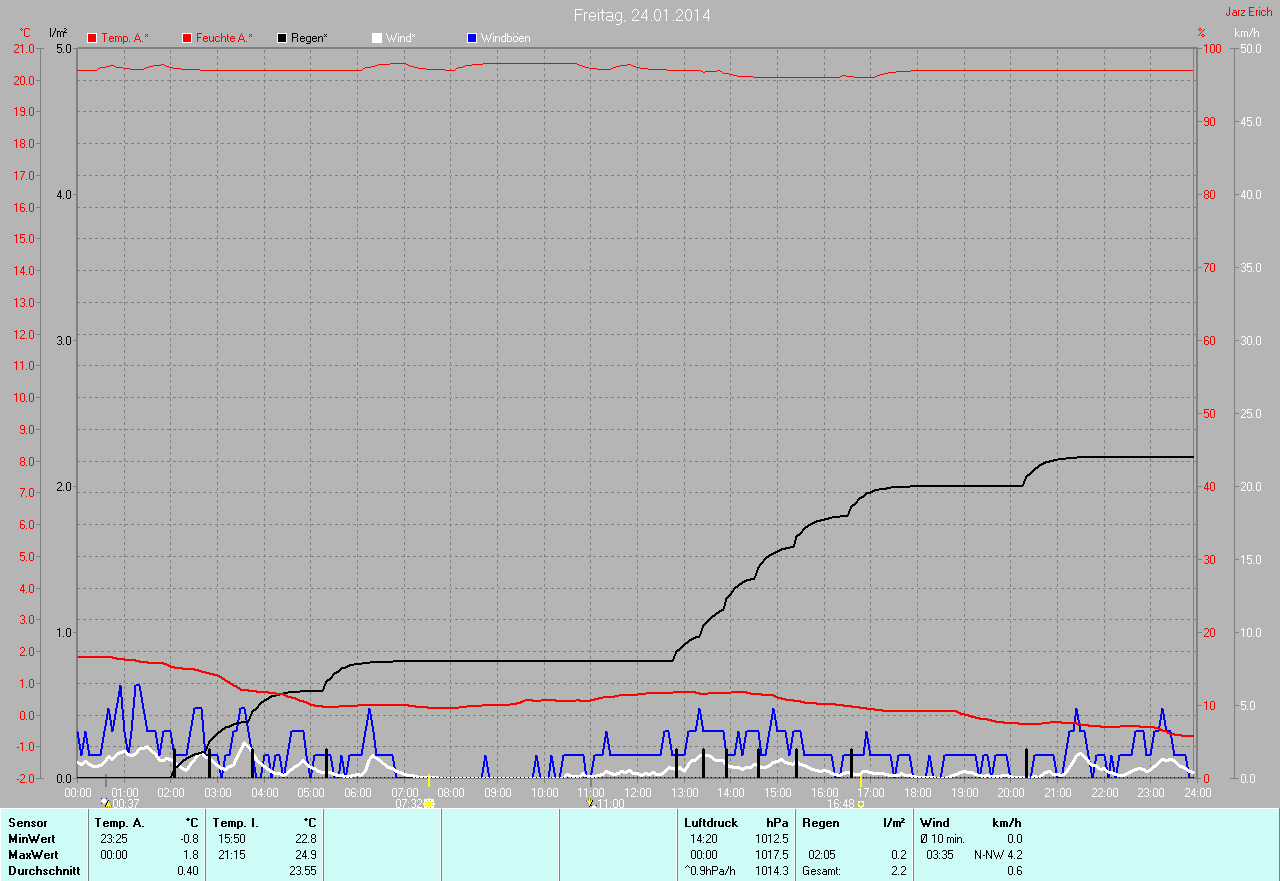This screenshot has width=1280, height=881.
Task: Click the moon icon at 00:37
Action: click(107, 803)
